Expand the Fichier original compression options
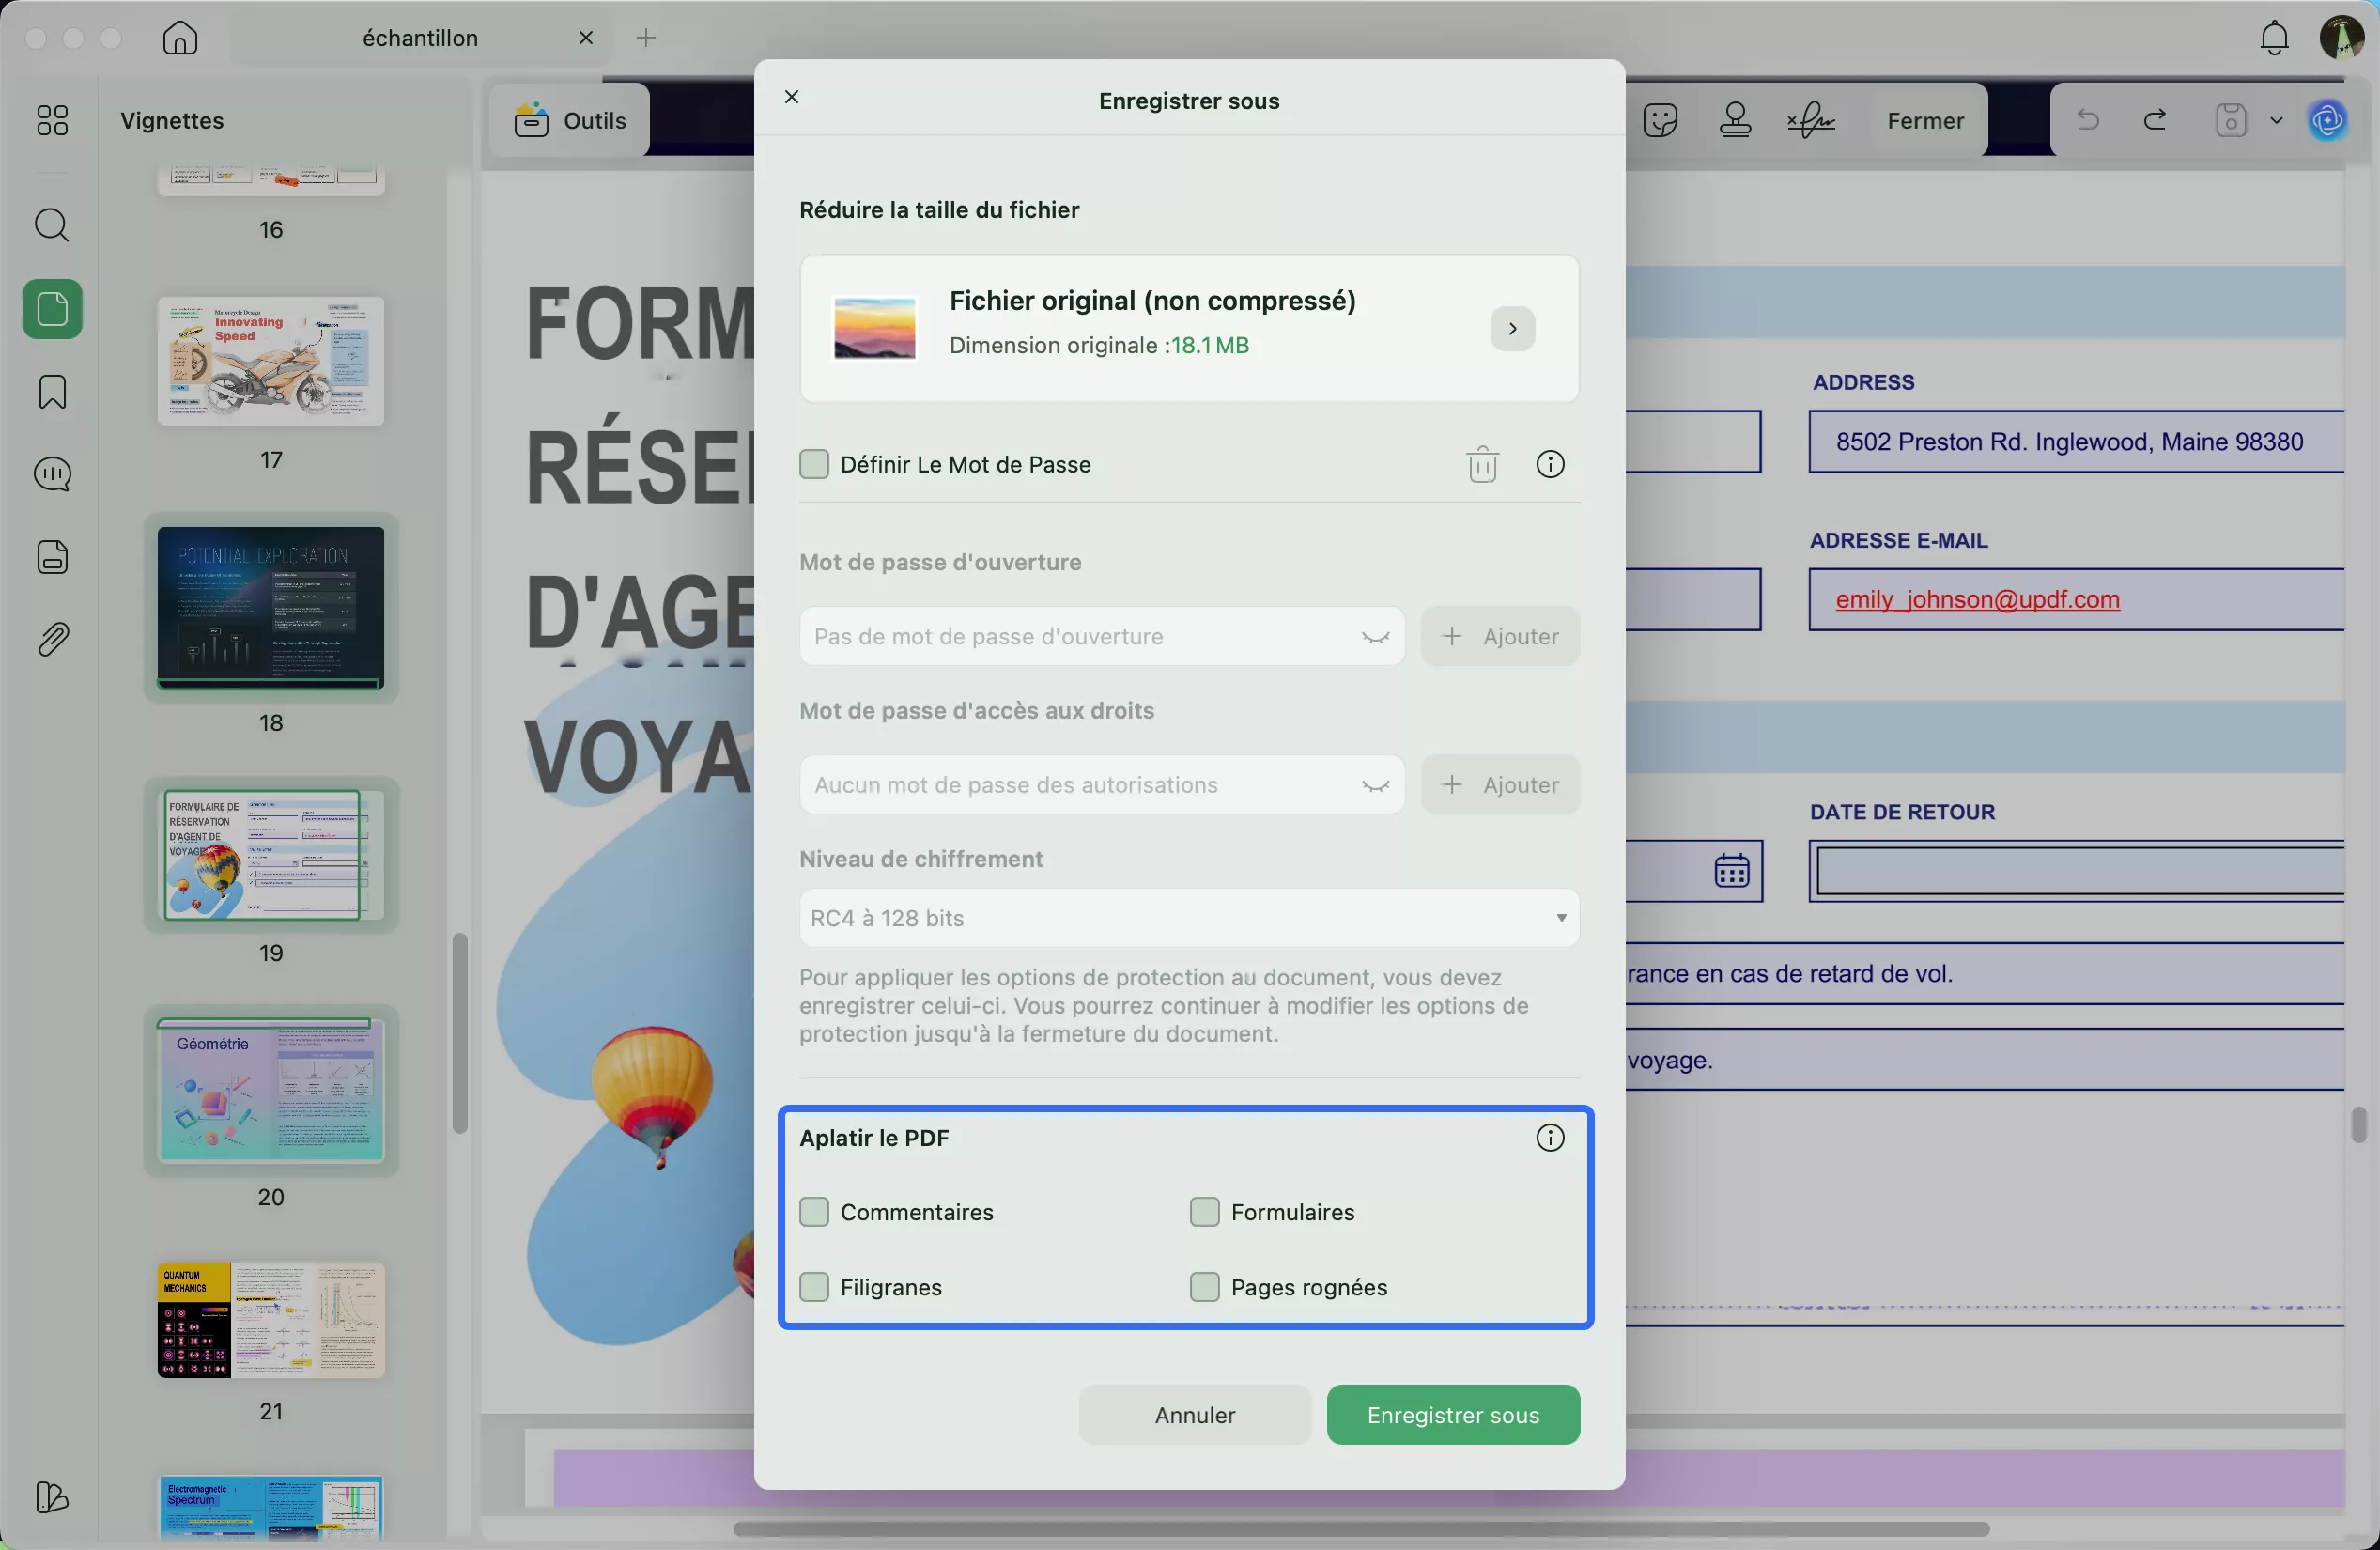Viewport: 2380px width, 1550px height. pos(1512,329)
